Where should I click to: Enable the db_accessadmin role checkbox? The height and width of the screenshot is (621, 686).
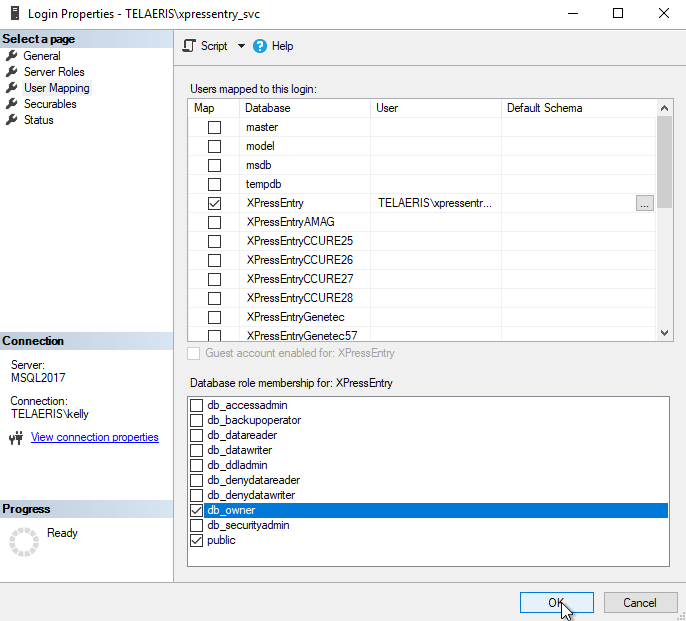click(x=196, y=405)
